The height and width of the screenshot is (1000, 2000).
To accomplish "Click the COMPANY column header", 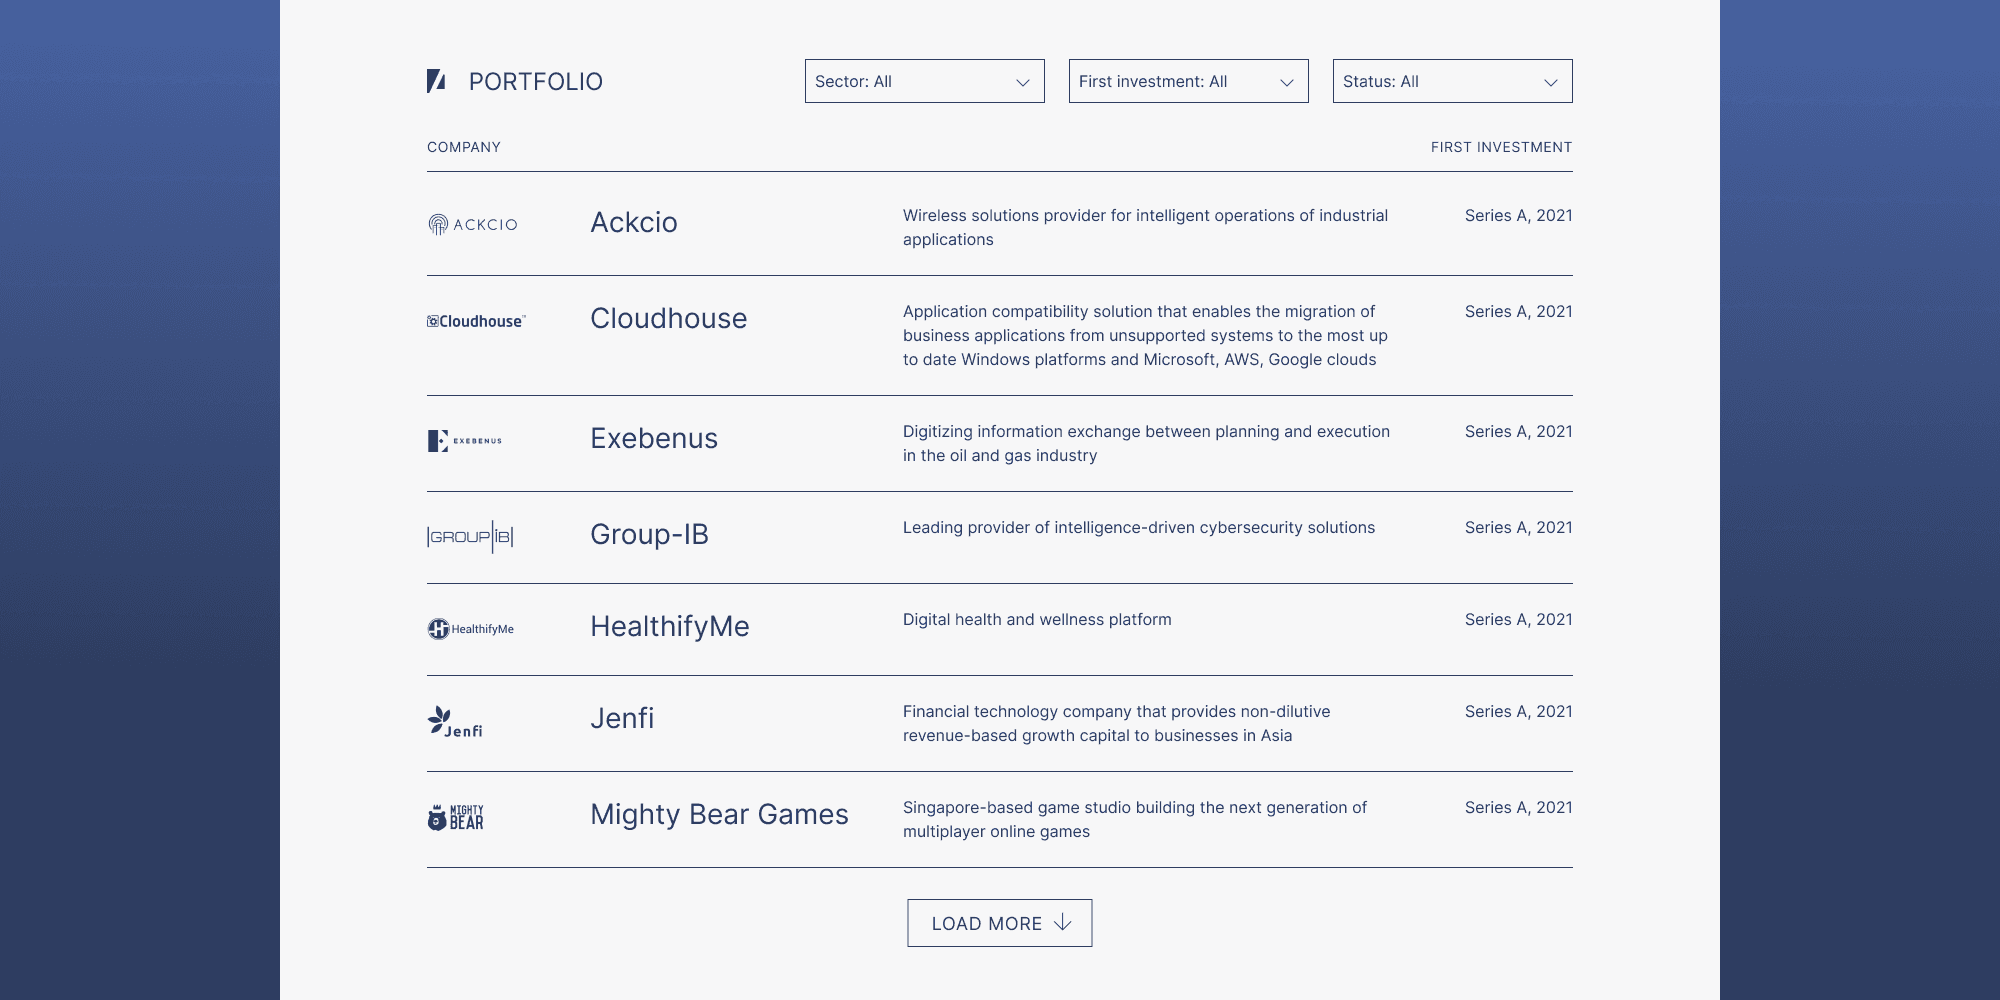I will [x=464, y=147].
